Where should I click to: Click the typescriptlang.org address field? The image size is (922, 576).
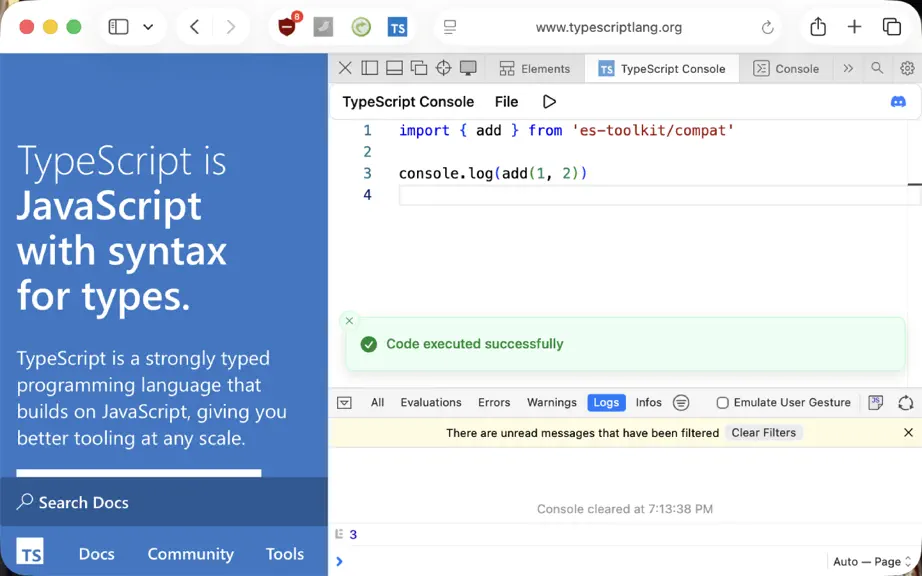click(609, 27)
